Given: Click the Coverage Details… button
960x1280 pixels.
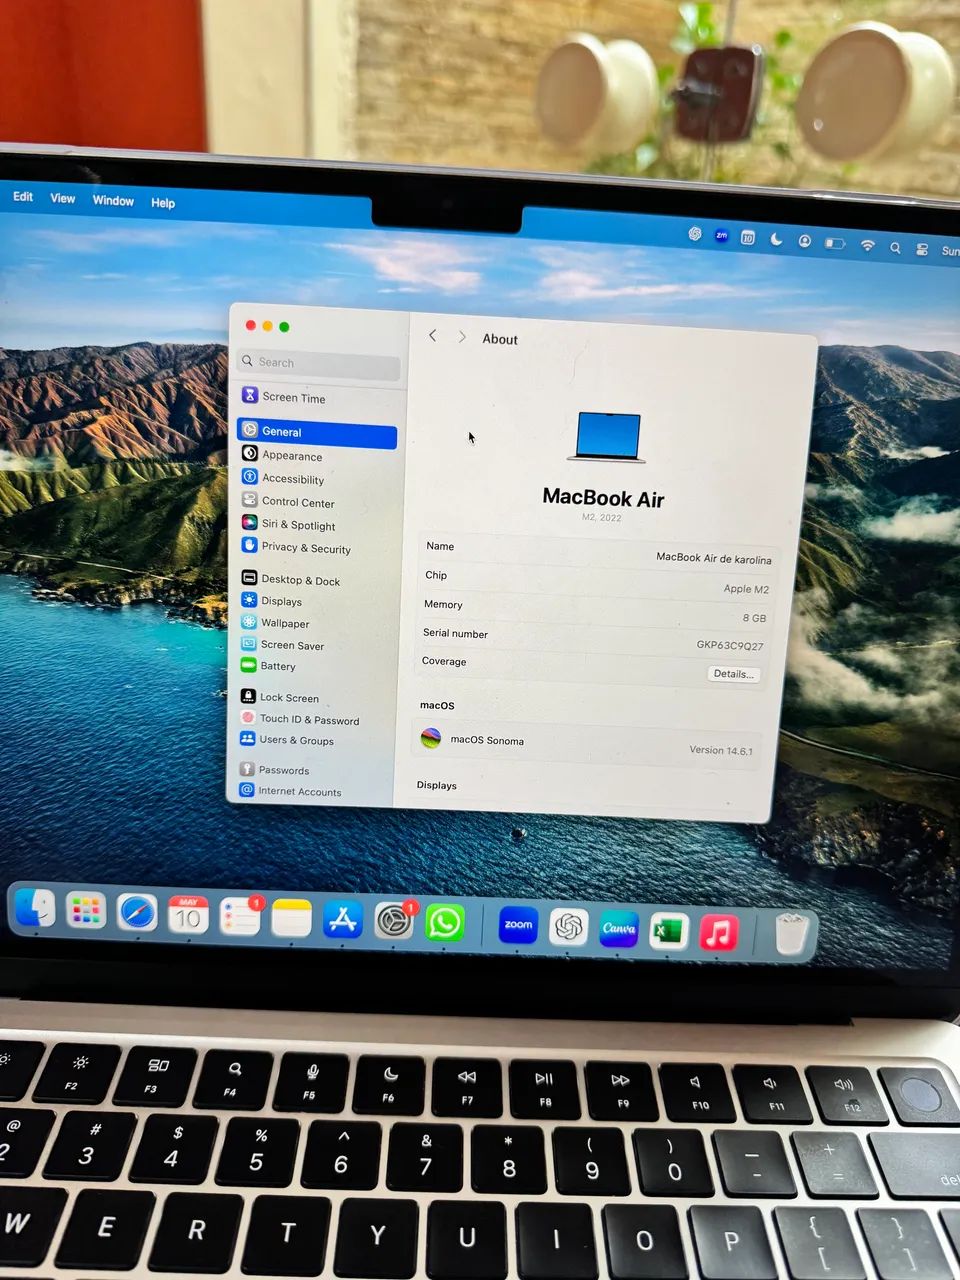Looking at the screenshot, I should 733,674.
